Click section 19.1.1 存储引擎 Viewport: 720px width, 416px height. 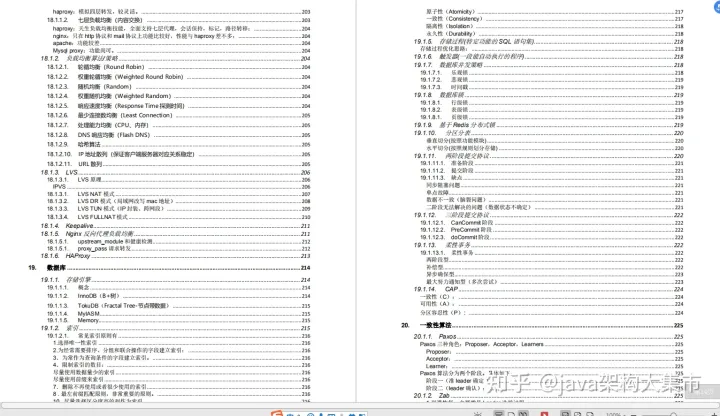point(175,280)
